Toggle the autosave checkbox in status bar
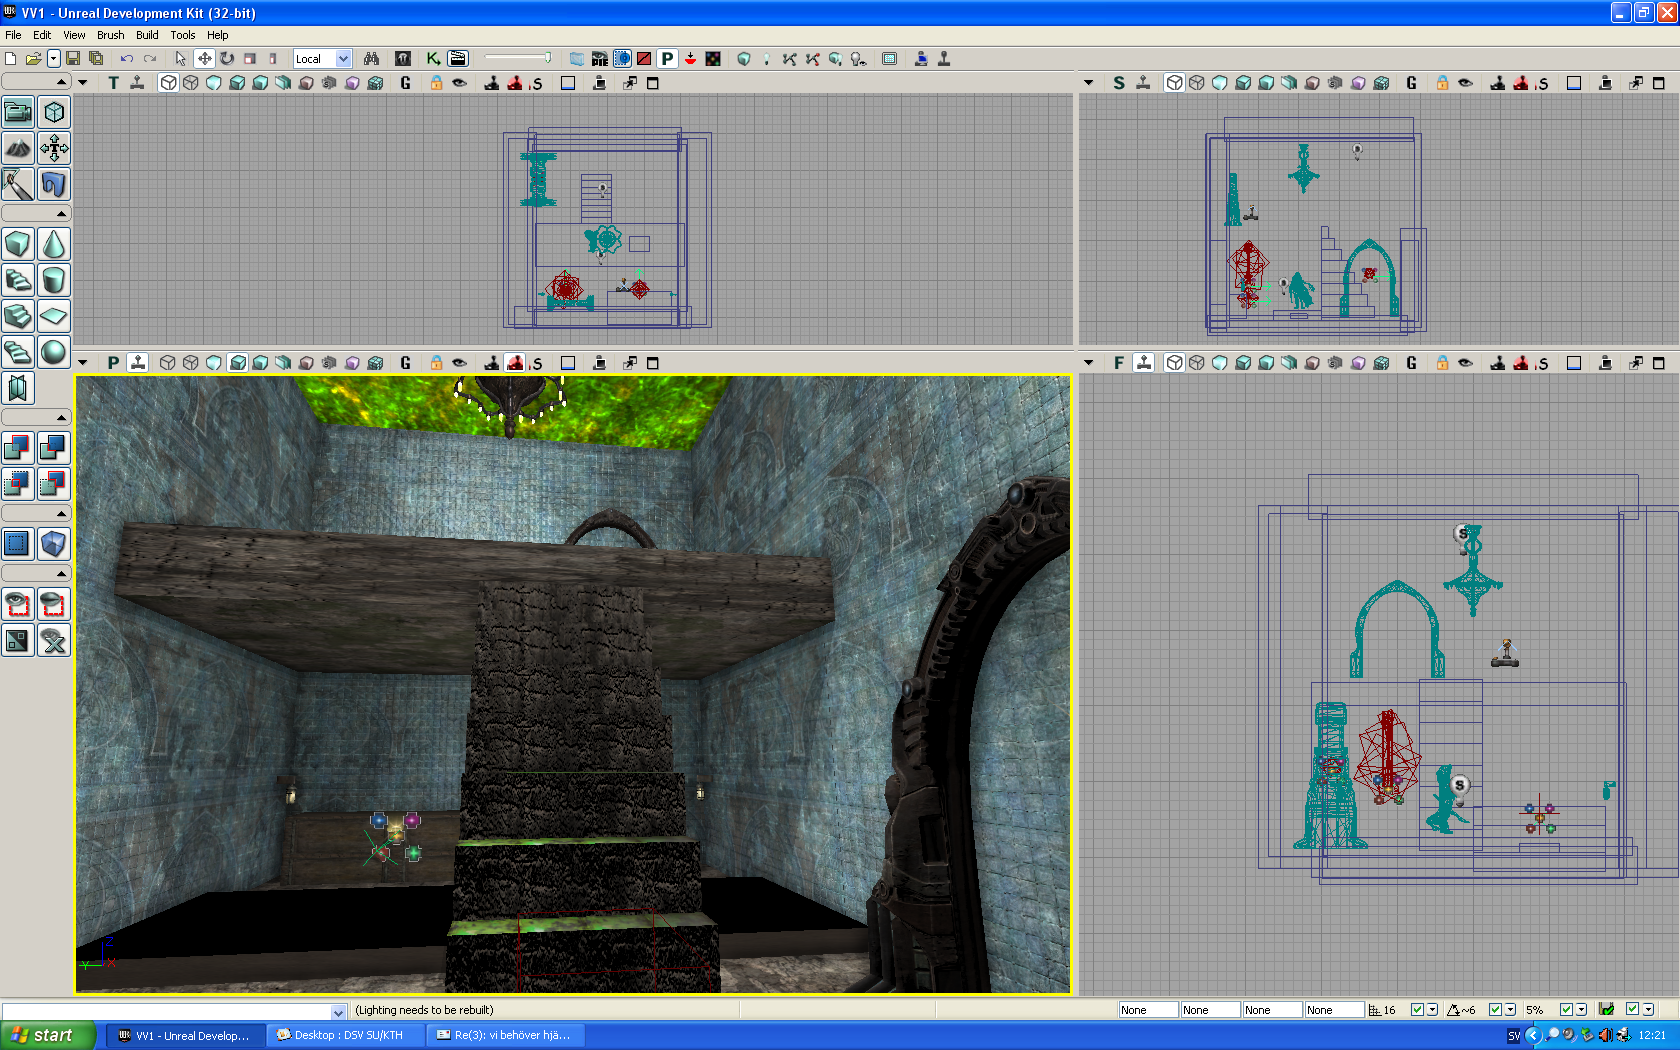Screen dimensions: 1680x1050 click(x=1632, y=1010)
